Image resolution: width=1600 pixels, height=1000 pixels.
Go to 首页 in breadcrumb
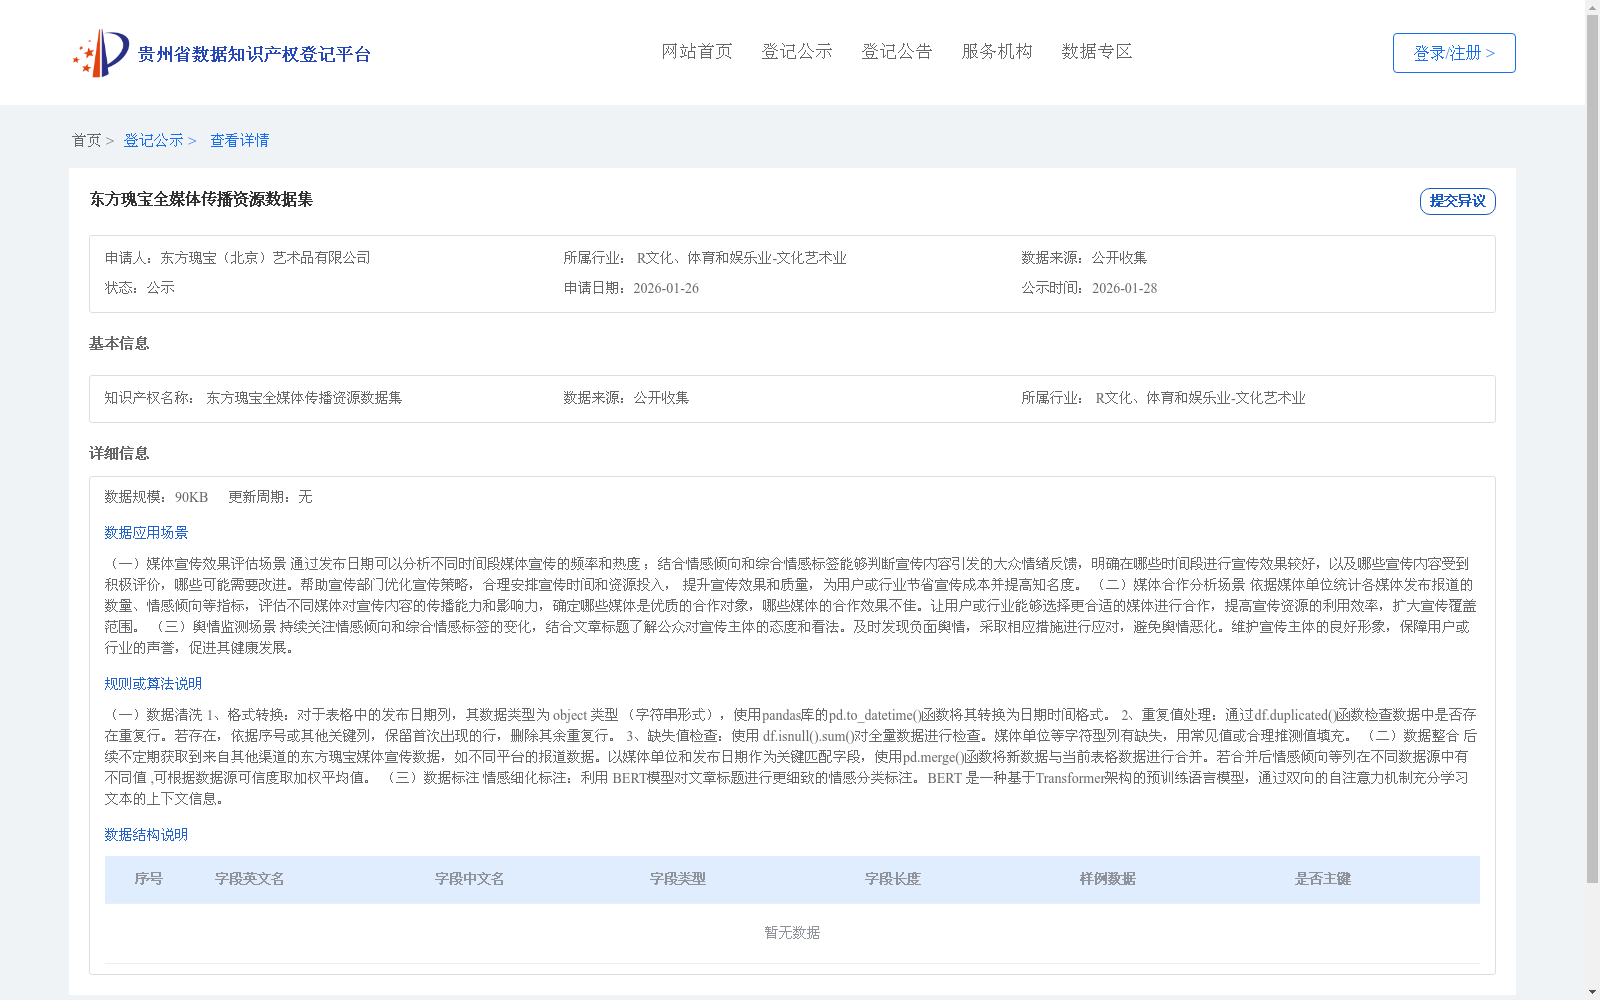click(x=86, y=140)
